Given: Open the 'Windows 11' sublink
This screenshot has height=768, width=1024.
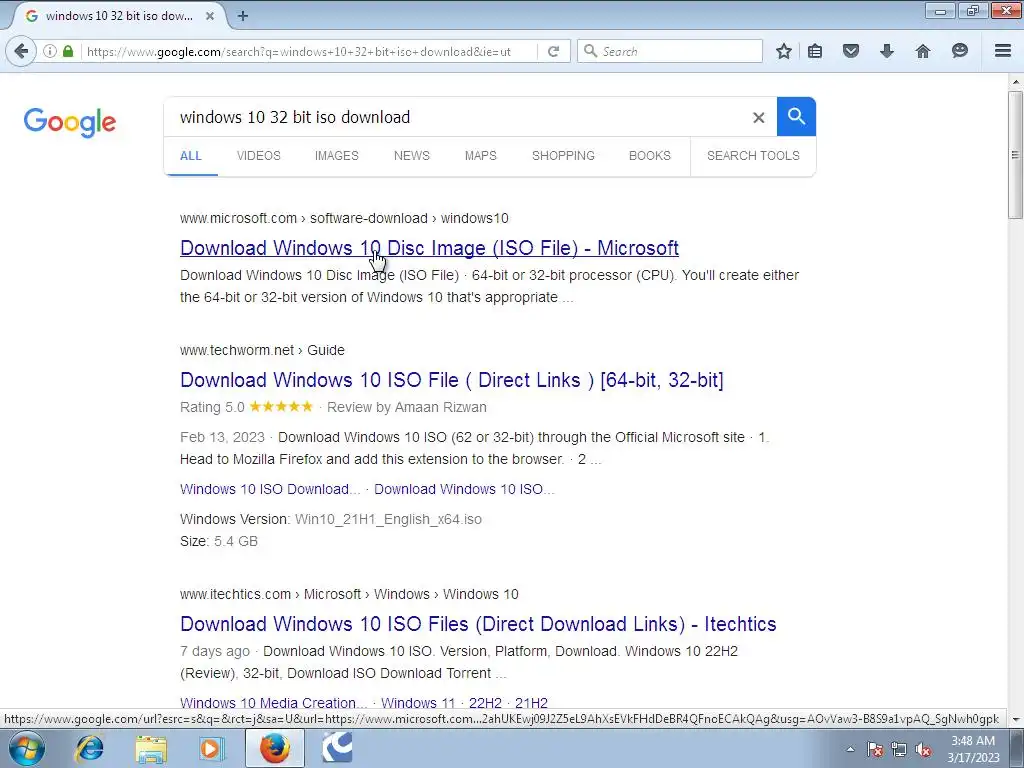Looking at the screenshot, I should coord(418,703).
